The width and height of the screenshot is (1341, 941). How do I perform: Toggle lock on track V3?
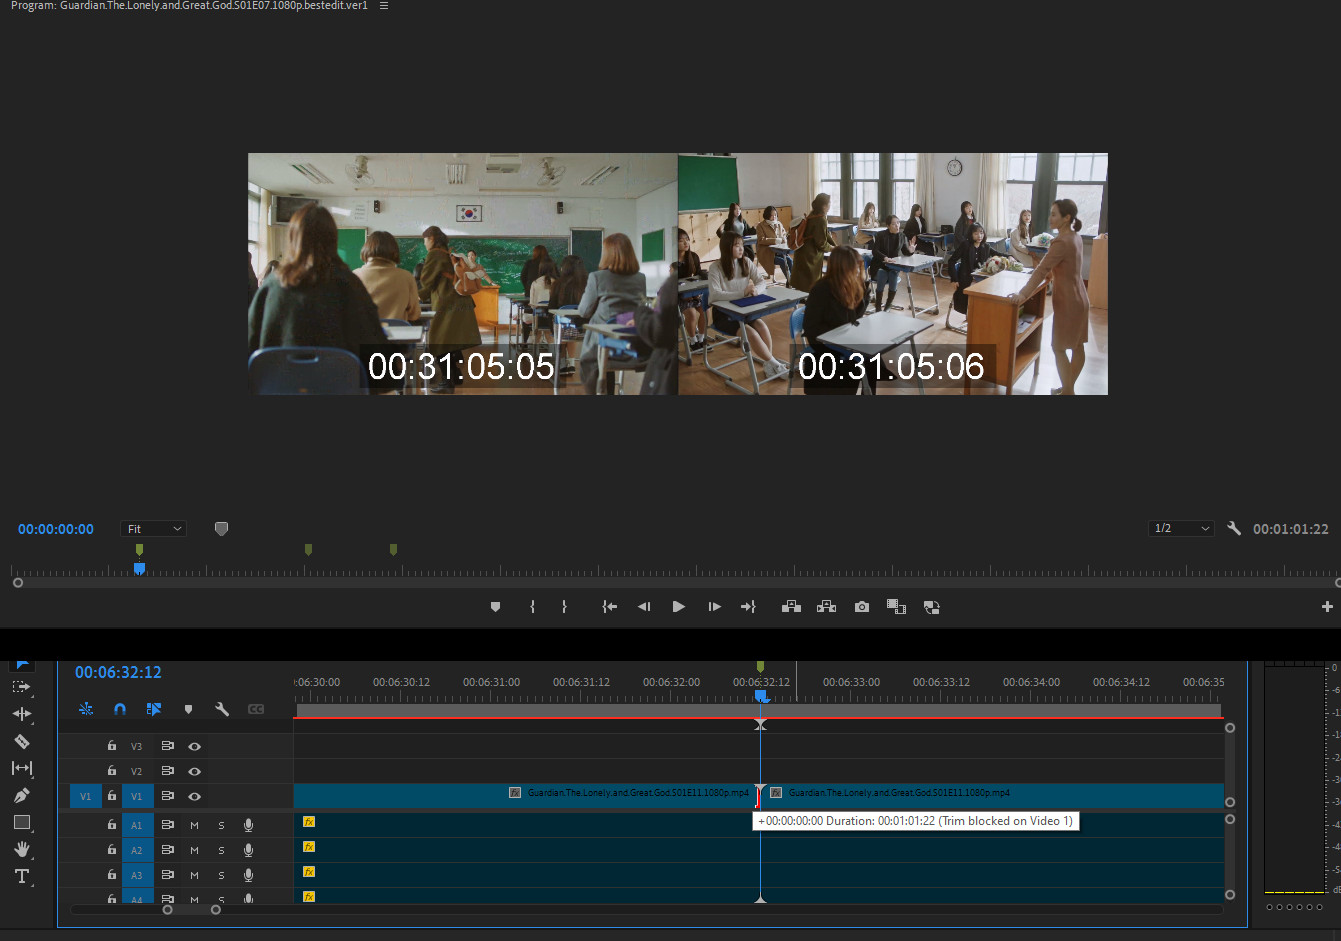[112, 746]
